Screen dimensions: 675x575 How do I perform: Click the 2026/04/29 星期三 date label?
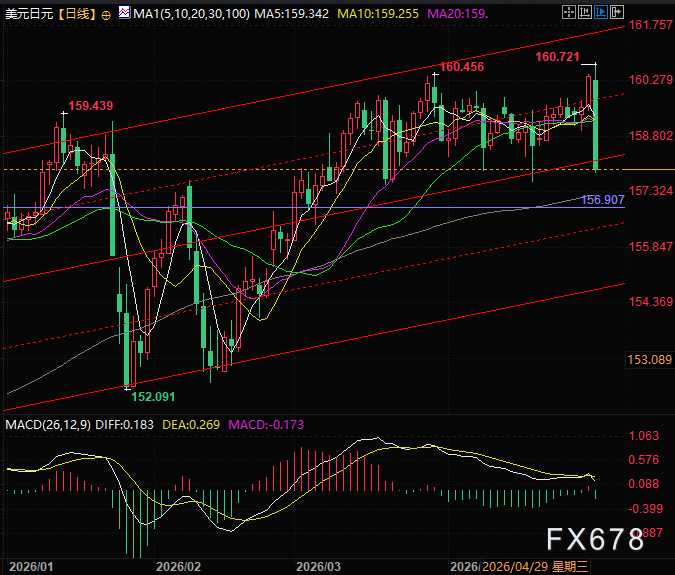click(535, 566)
